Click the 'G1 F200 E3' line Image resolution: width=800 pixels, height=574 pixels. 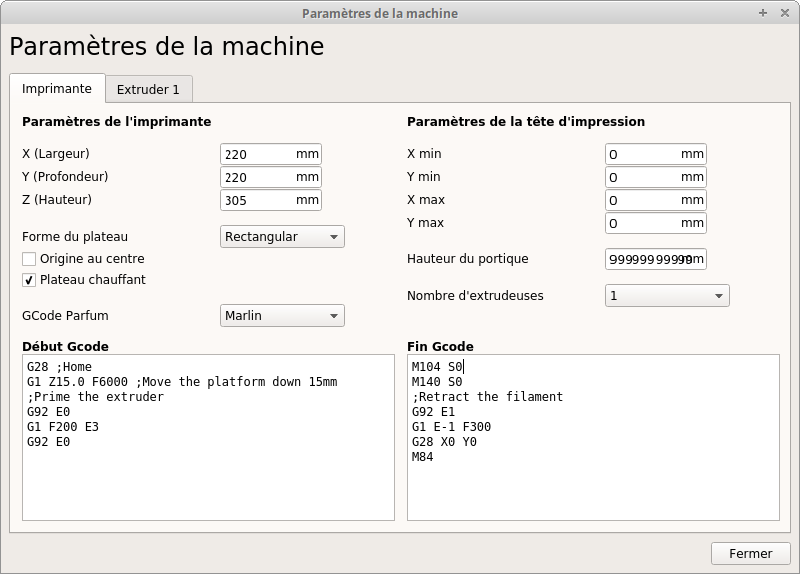(63, 427)
